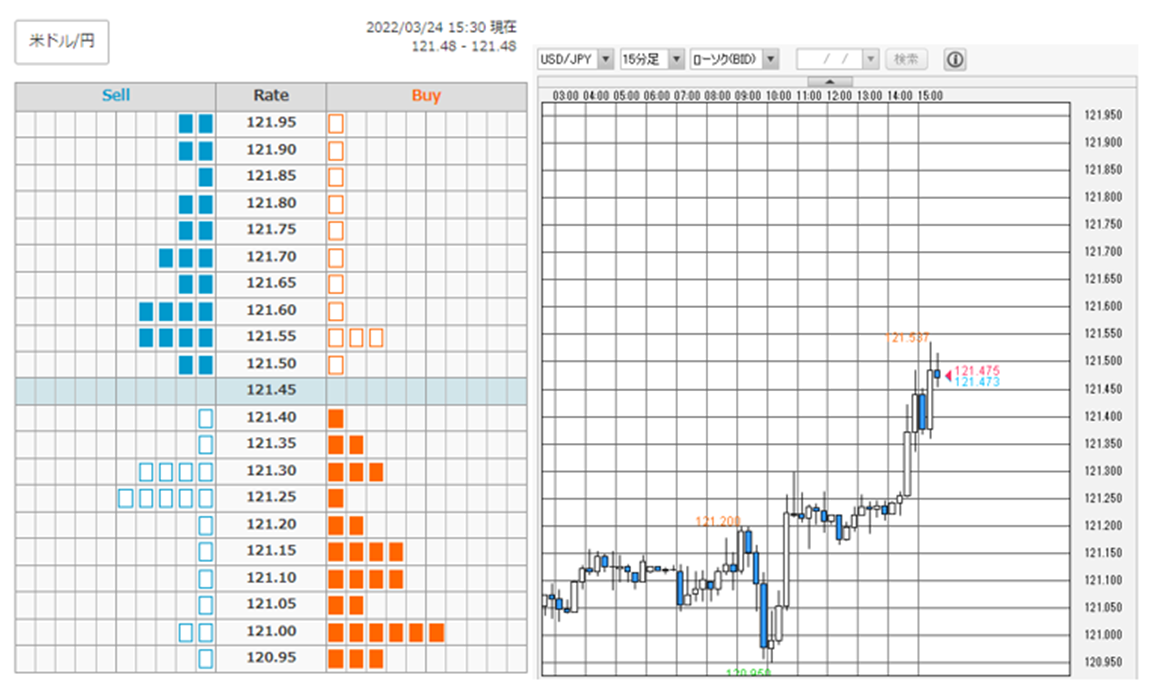Click the Buy column header
Image resolution: width=1154 pixels, height=692 pixels.
click(426, 96)
